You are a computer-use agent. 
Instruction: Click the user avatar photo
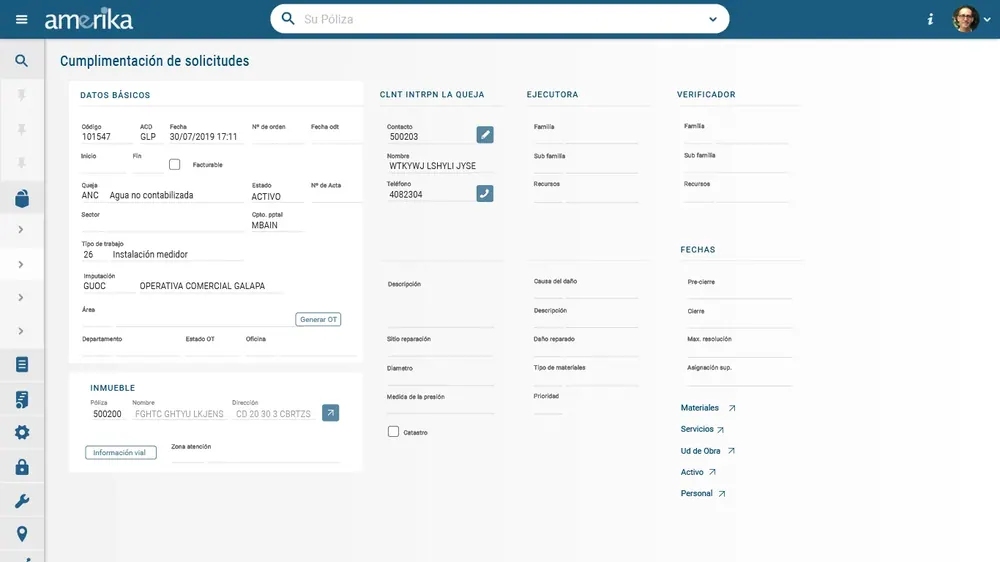[965, 19]
